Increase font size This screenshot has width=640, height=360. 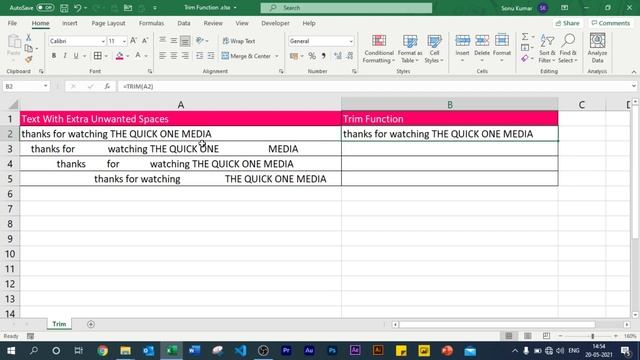(x=133, y=41)
